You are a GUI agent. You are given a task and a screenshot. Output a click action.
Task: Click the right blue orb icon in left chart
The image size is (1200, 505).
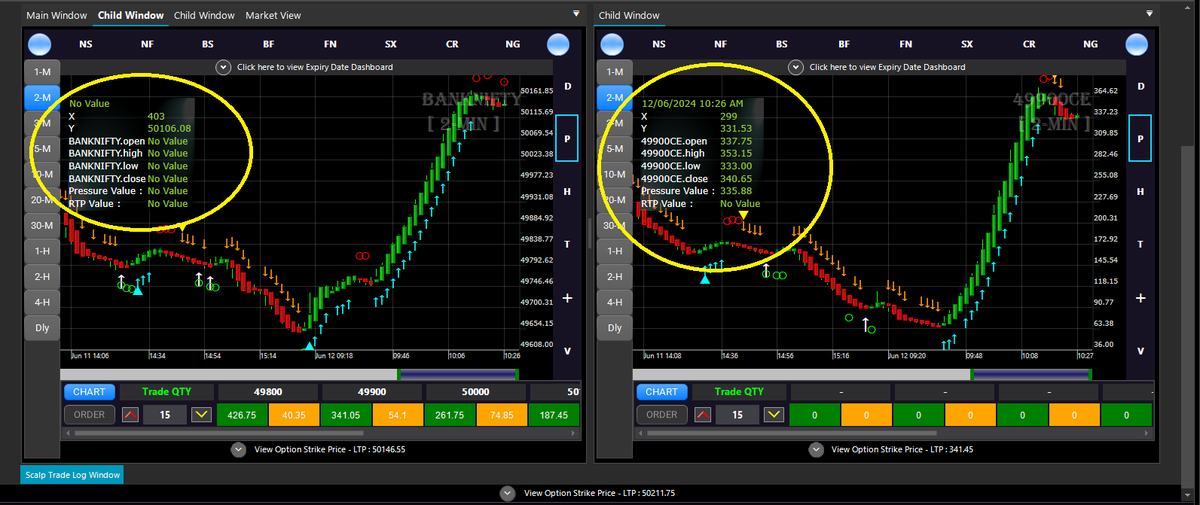[x=558, y=44]
